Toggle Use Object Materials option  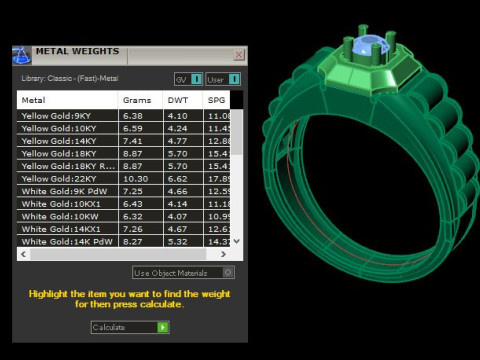[183, 273]
